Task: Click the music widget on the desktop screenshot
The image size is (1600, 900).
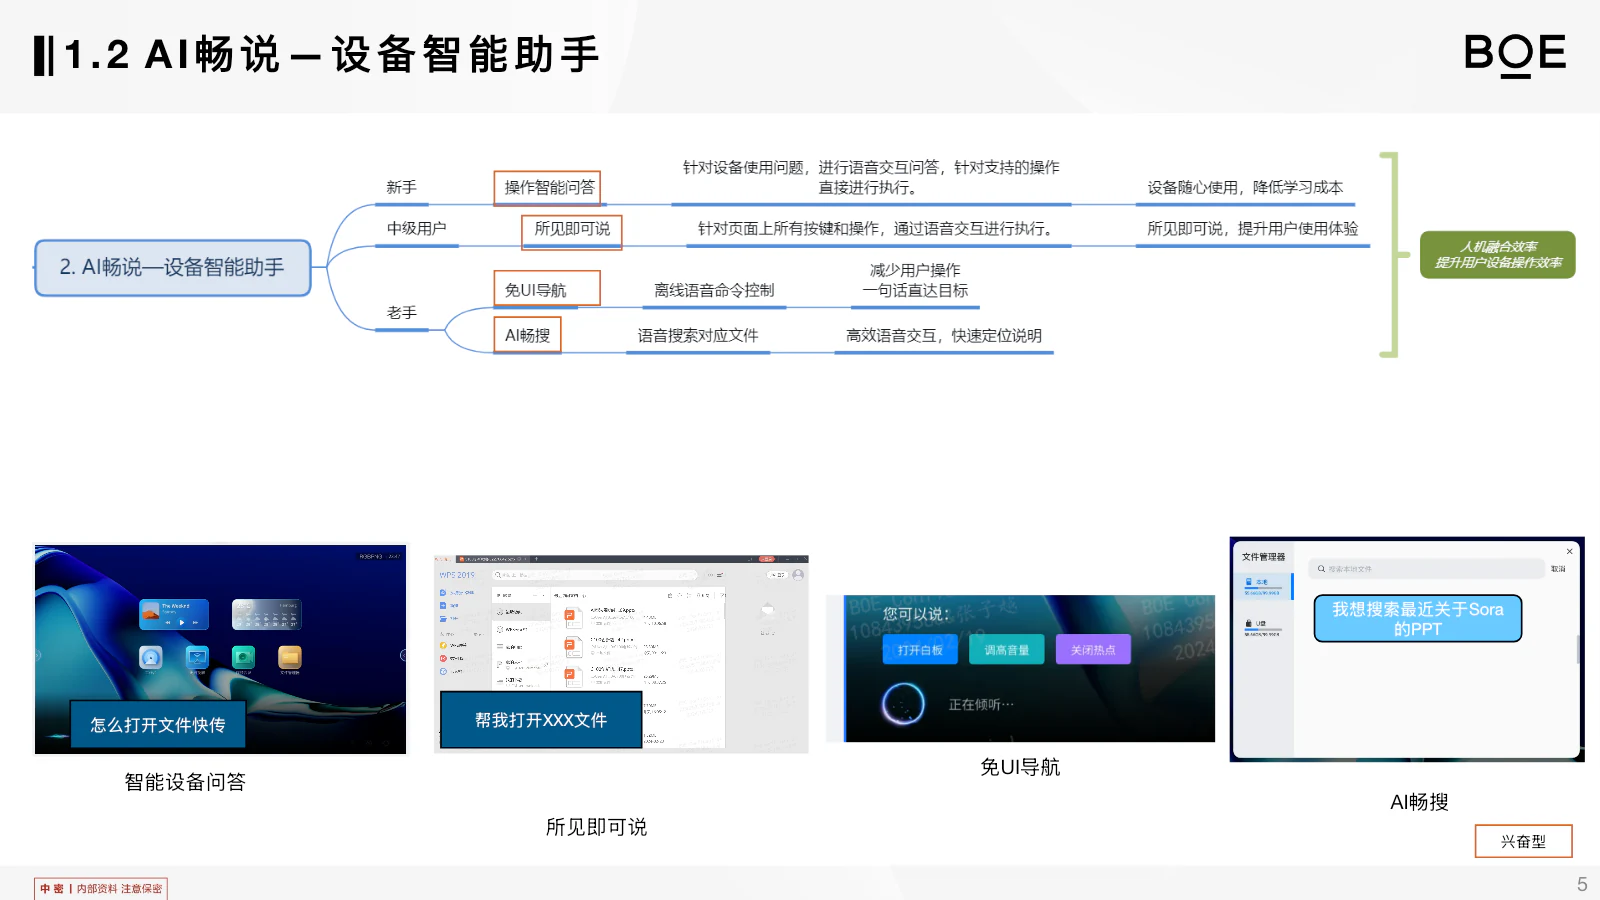Action: pyautogui.click(x=174, y=614)
